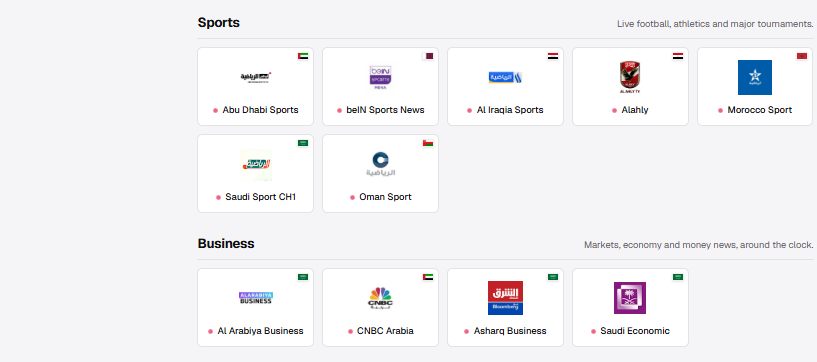Open the beIN Sports News title
The width and height of the screenshot is (817, 362).
coord(386,110)
